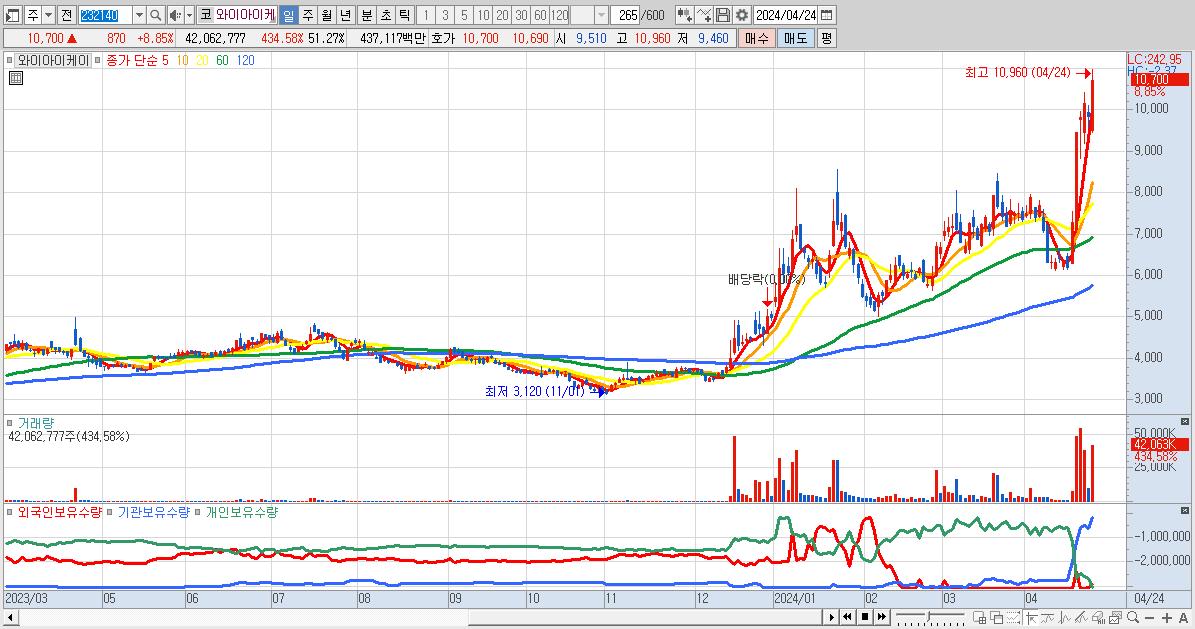1195x629 pixels.
Task: Click the rewind button in replay controls
Action: 847,617
